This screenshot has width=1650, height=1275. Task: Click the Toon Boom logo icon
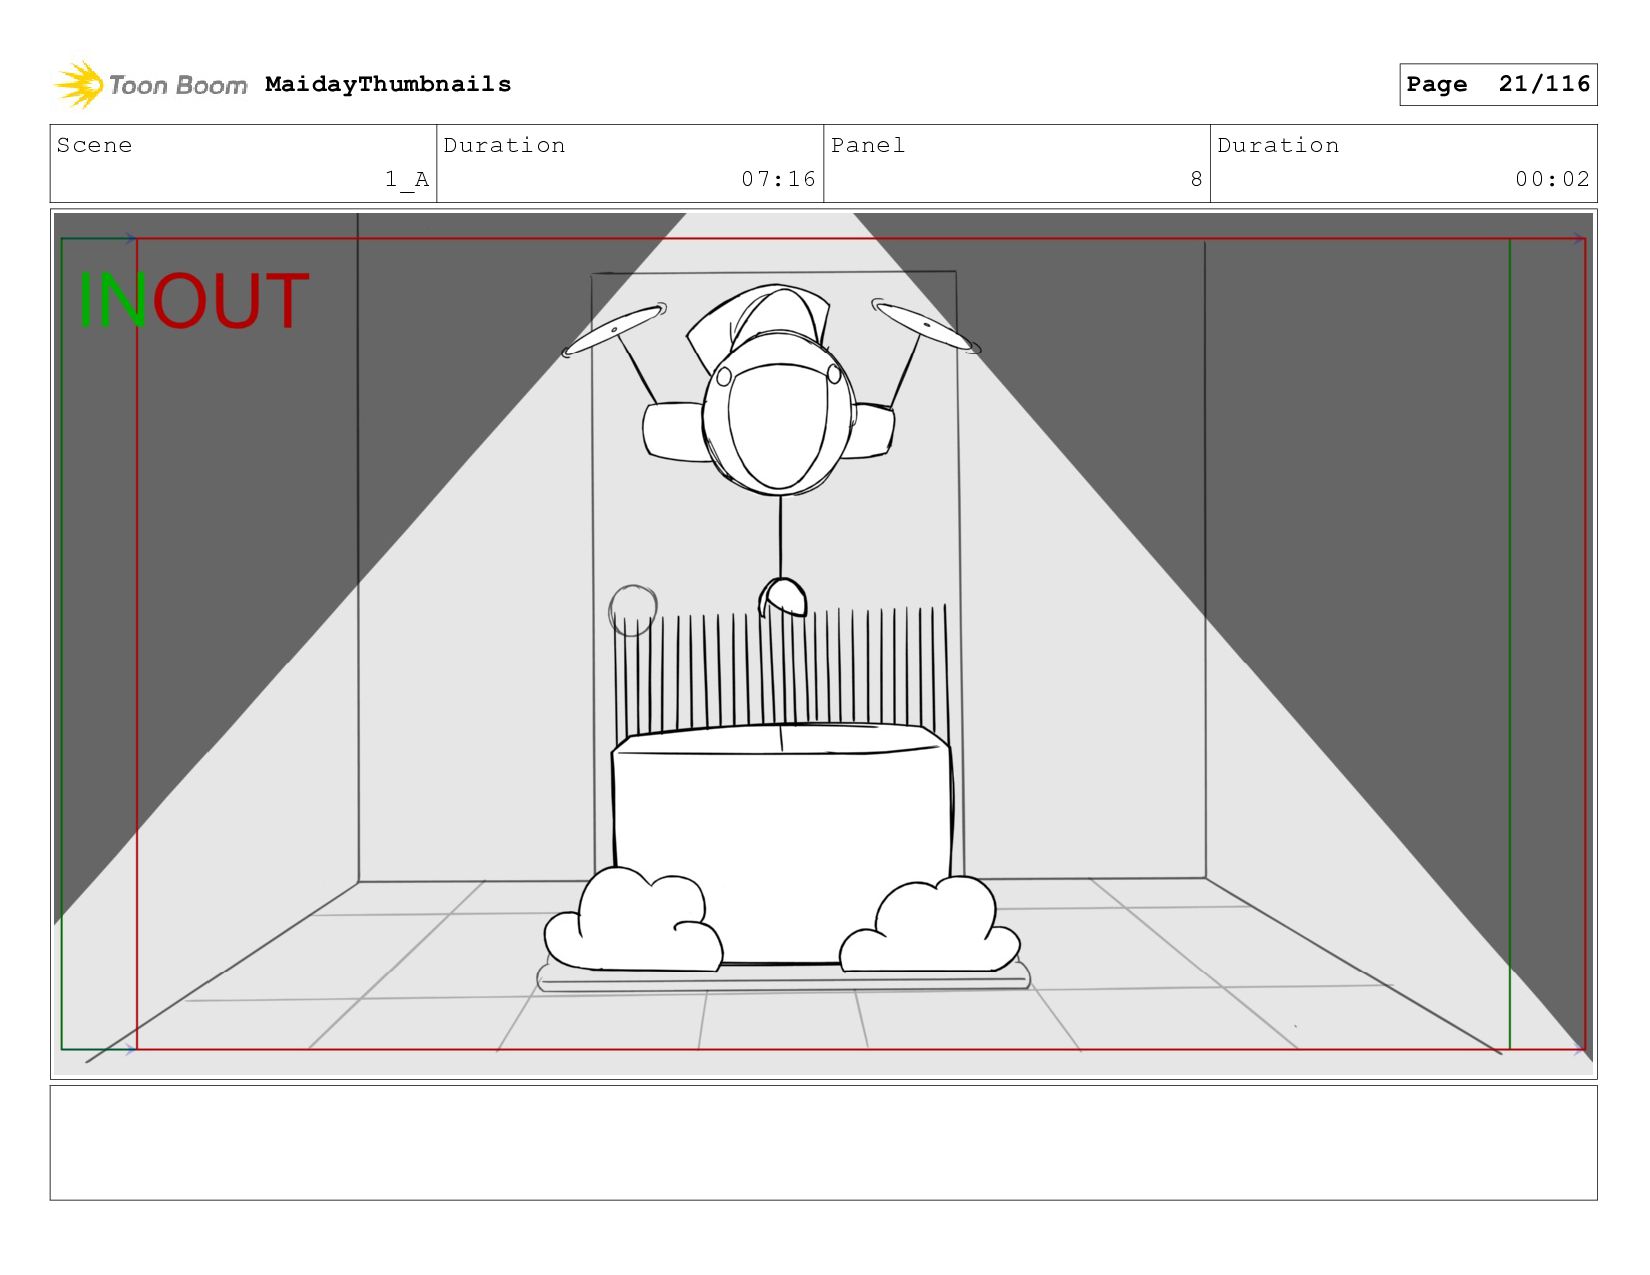[x=79, y=84]
